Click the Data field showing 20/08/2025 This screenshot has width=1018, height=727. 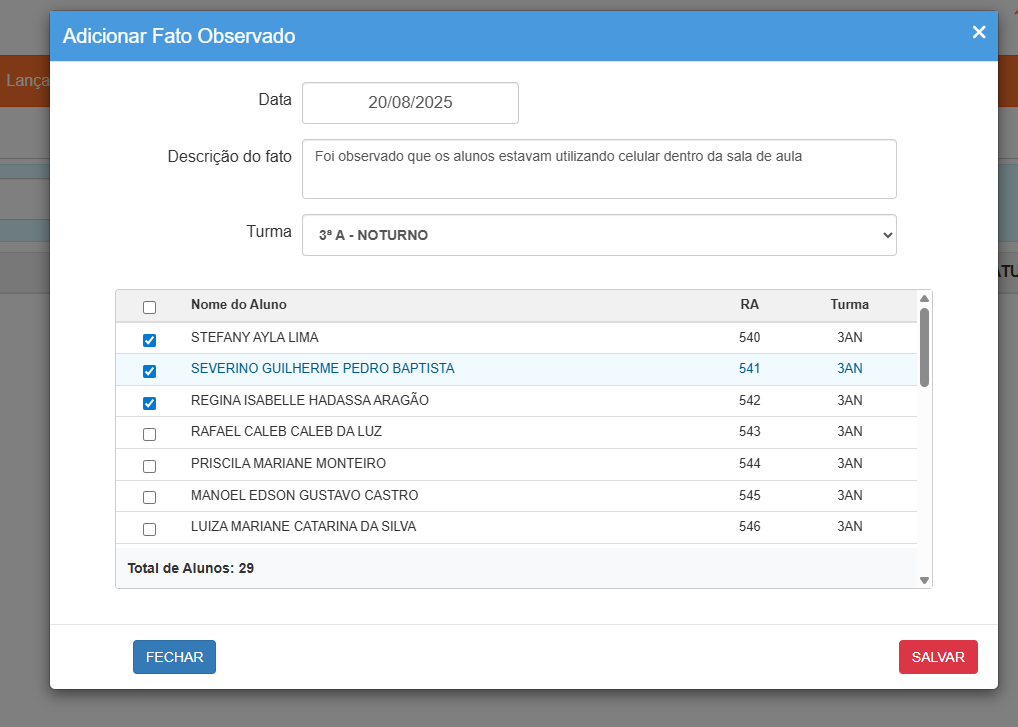click(x=410, y=103)
